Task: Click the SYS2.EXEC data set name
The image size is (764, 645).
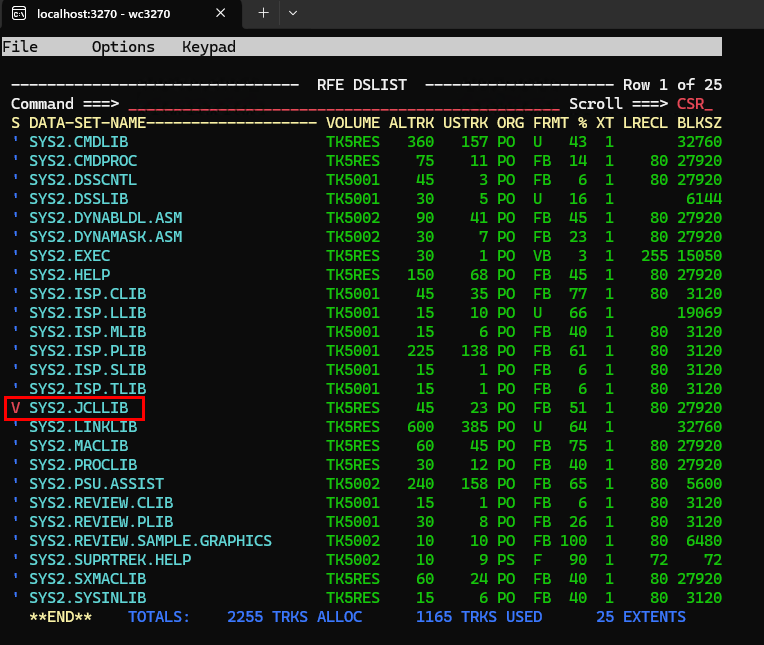Action: point(70,256)
